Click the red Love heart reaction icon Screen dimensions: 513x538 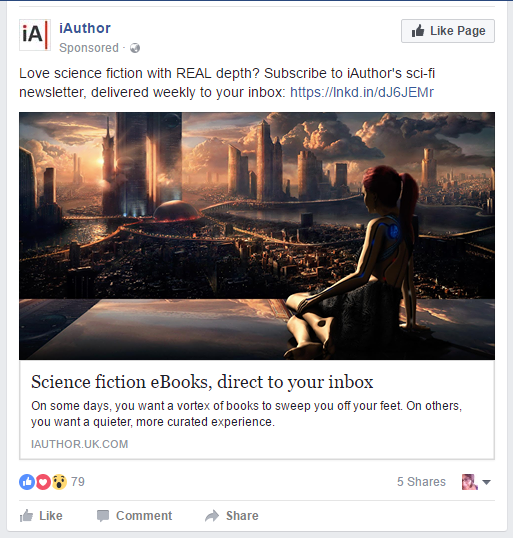pos(43,482)
